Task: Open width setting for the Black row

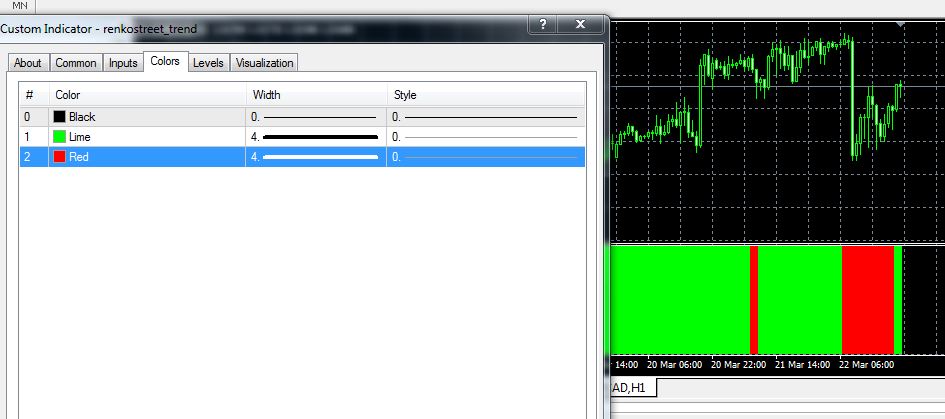Action: [316, 117]
